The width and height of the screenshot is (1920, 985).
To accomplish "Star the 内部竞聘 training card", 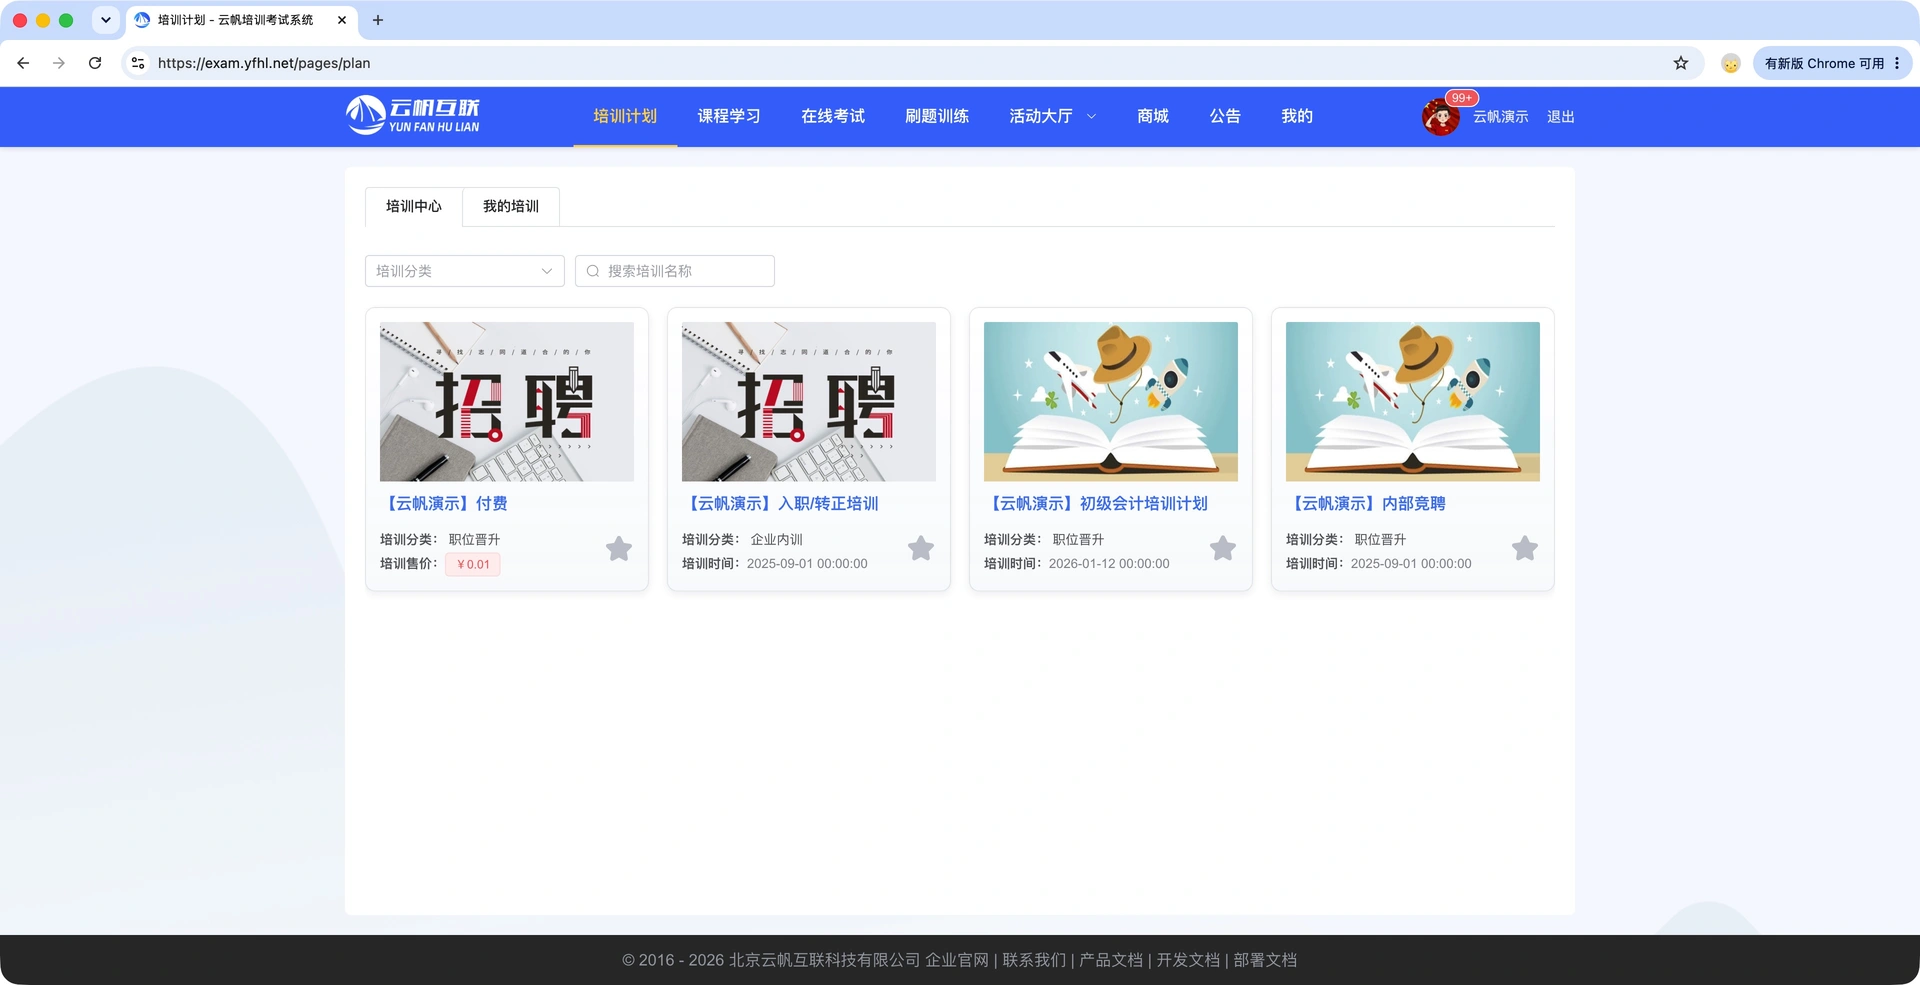I will coord(1525,549).
